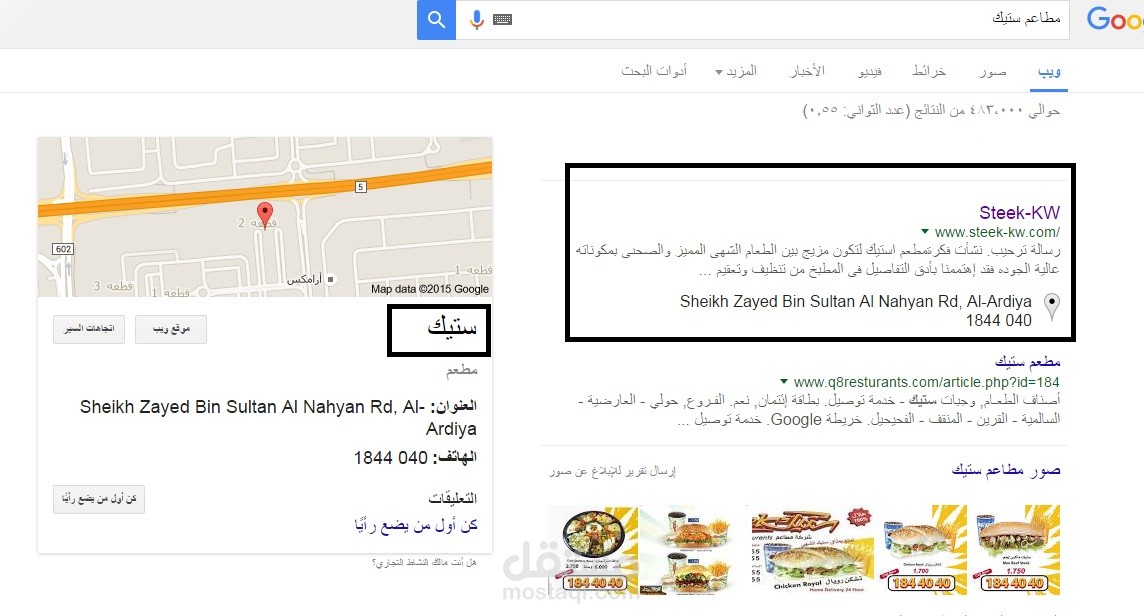Open the on-screen keyboard icon
Image resolution: width=1144 pixels, height=616 pixels.
tap(502, 20)
